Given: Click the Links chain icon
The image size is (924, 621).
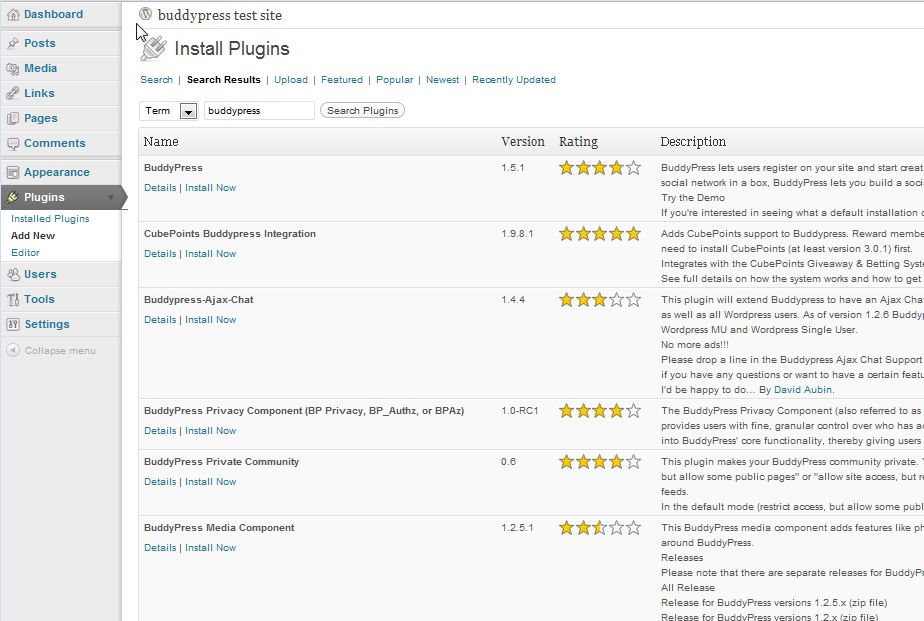Looking at the screenshot, I should 13,93.
